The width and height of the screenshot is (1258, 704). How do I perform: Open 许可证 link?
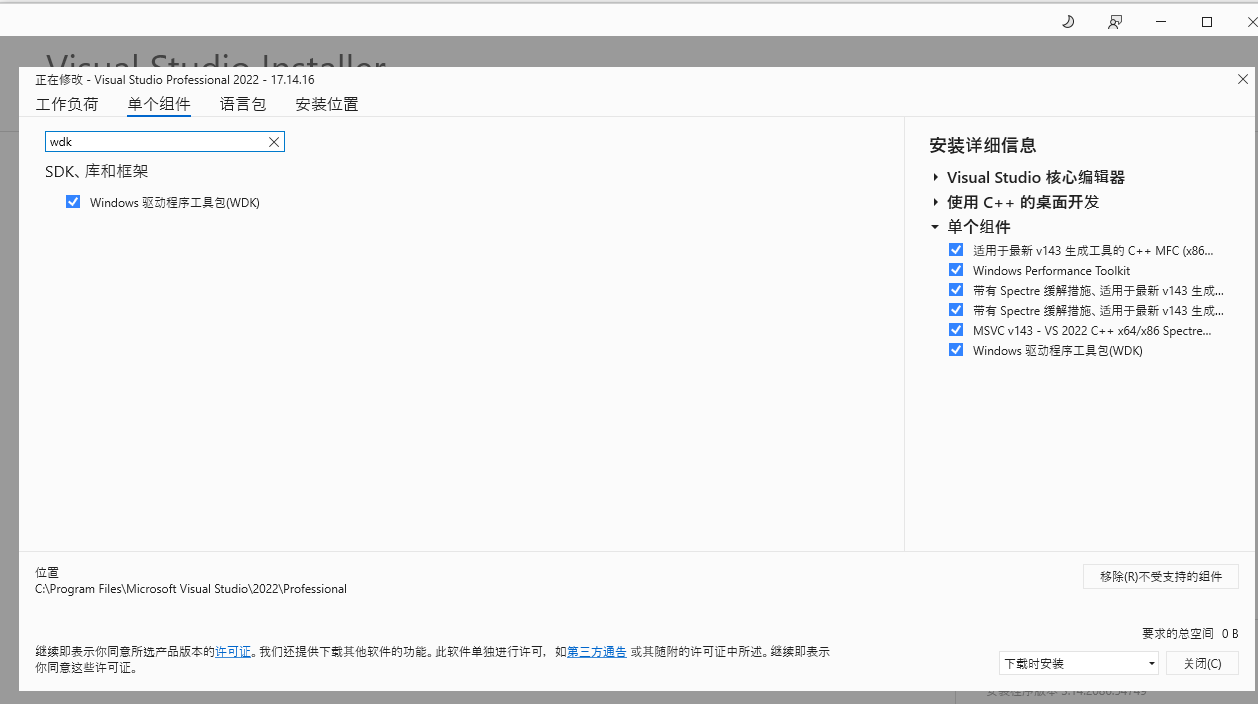click(234, 651)
